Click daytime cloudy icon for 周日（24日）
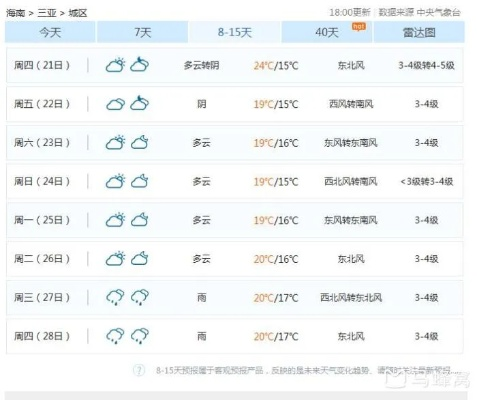Screen dimensions: 477x400 [x=115, y=181]
